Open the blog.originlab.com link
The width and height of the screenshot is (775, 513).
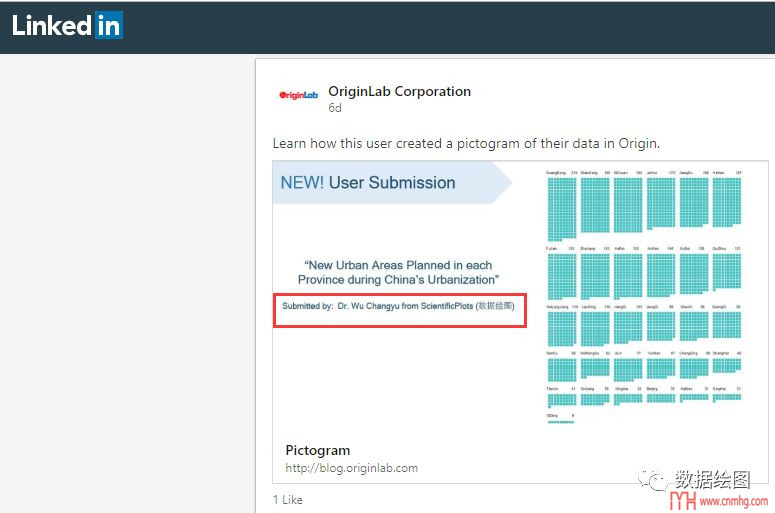(351, 467)
